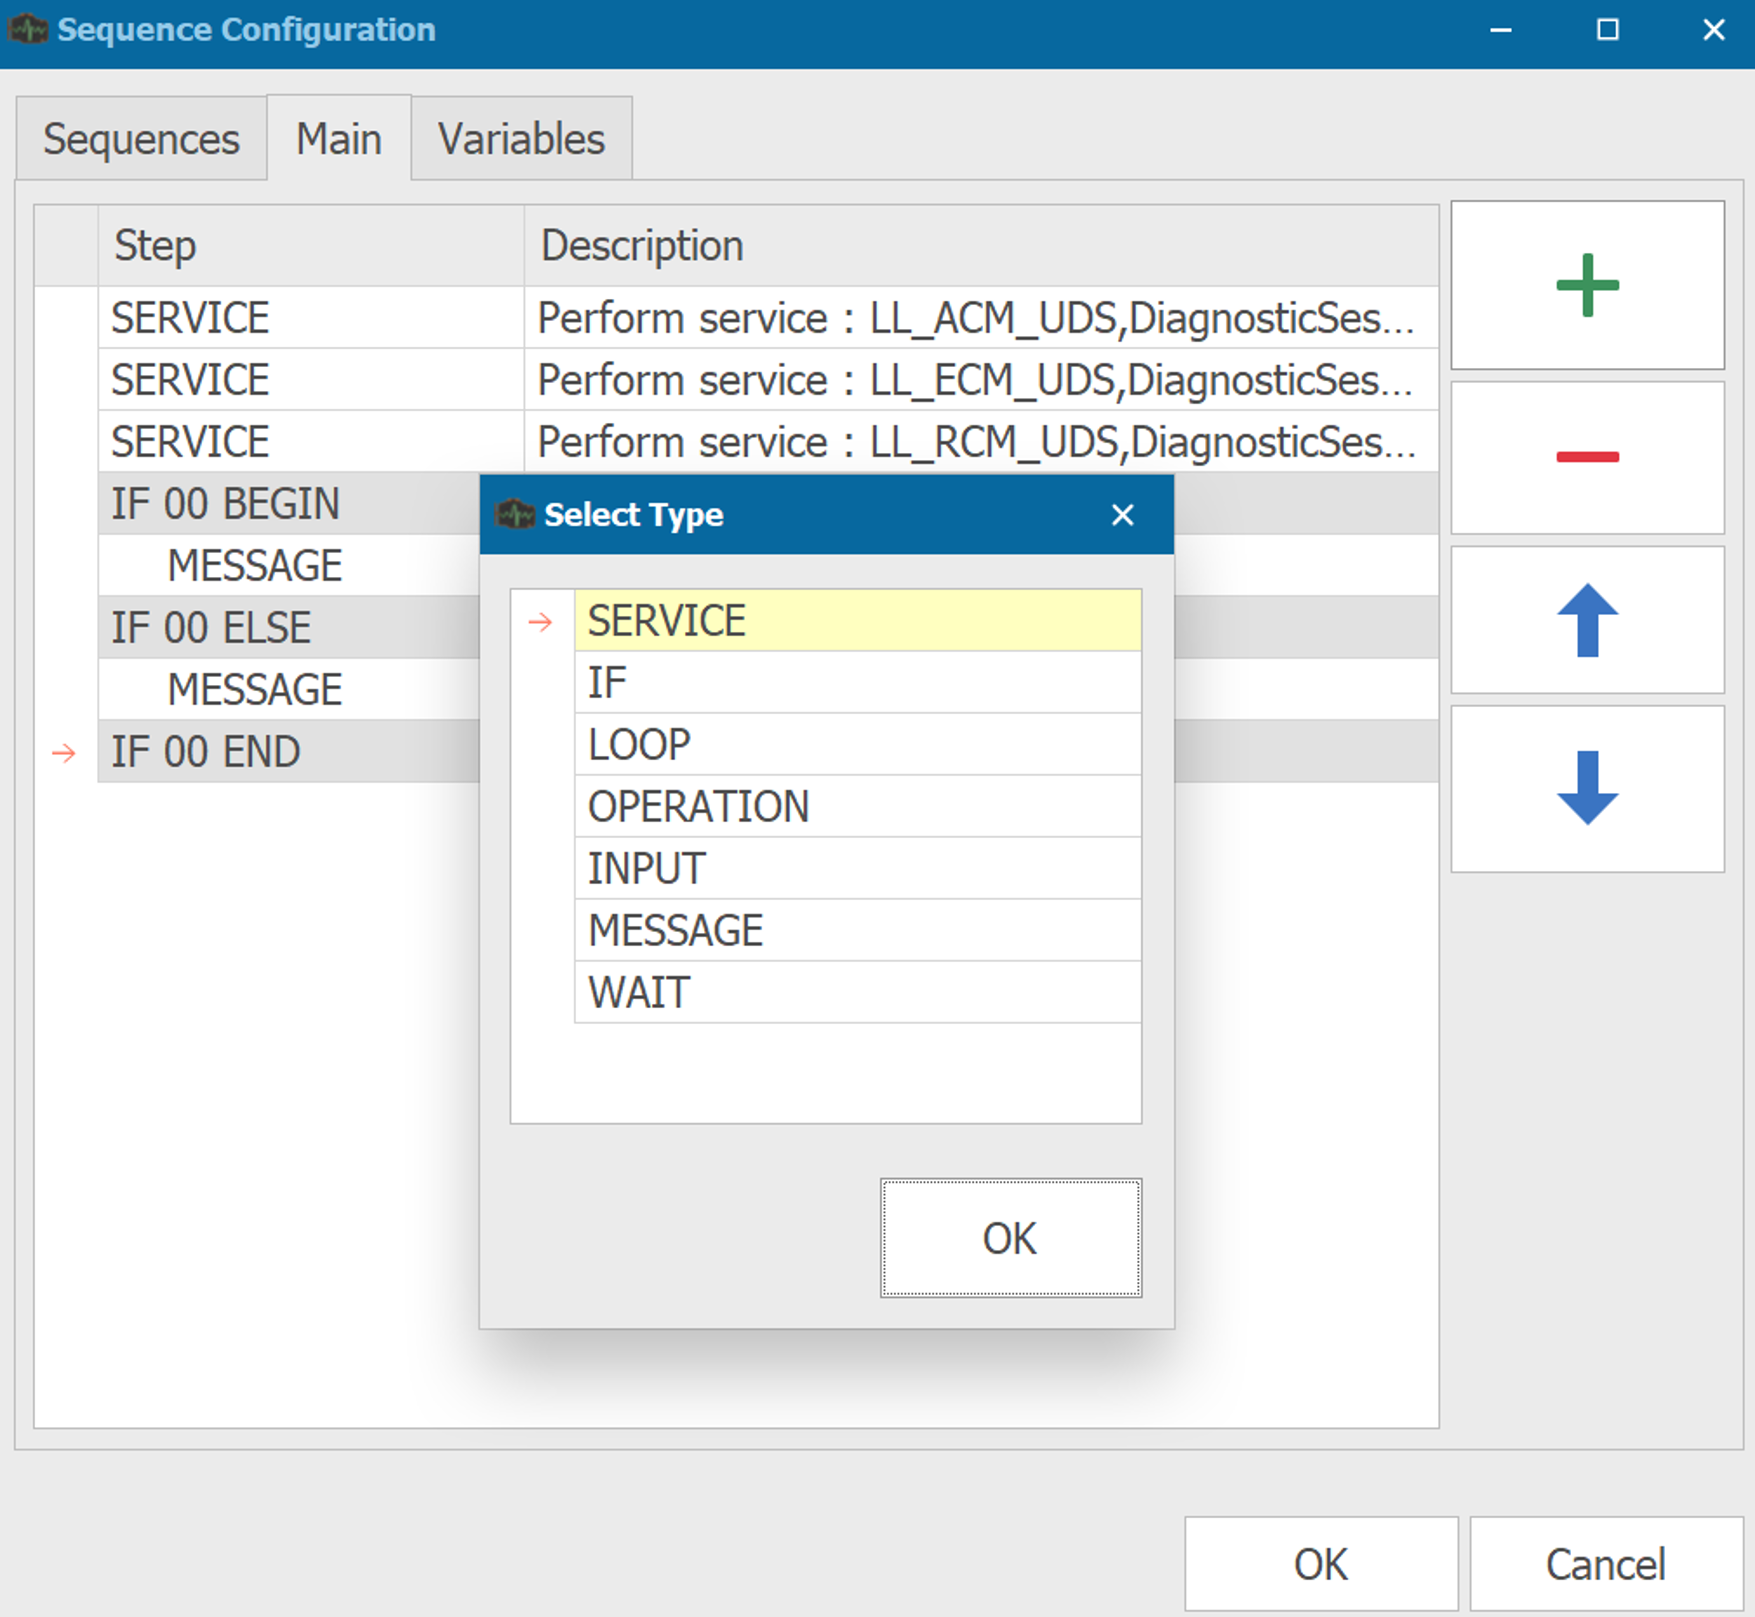Click OK in the Sequence Configuration window
The height and width of the screenshot is (1617, 1755).
click(1321, 1564)
